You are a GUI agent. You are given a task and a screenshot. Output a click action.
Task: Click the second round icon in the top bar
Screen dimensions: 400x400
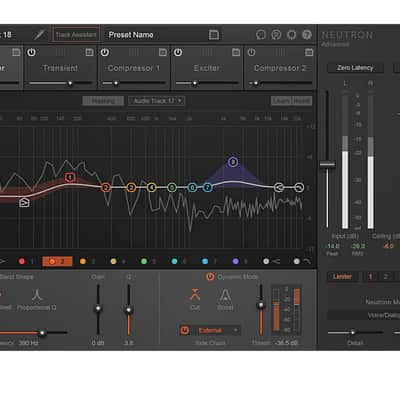[x=276, y=35]
